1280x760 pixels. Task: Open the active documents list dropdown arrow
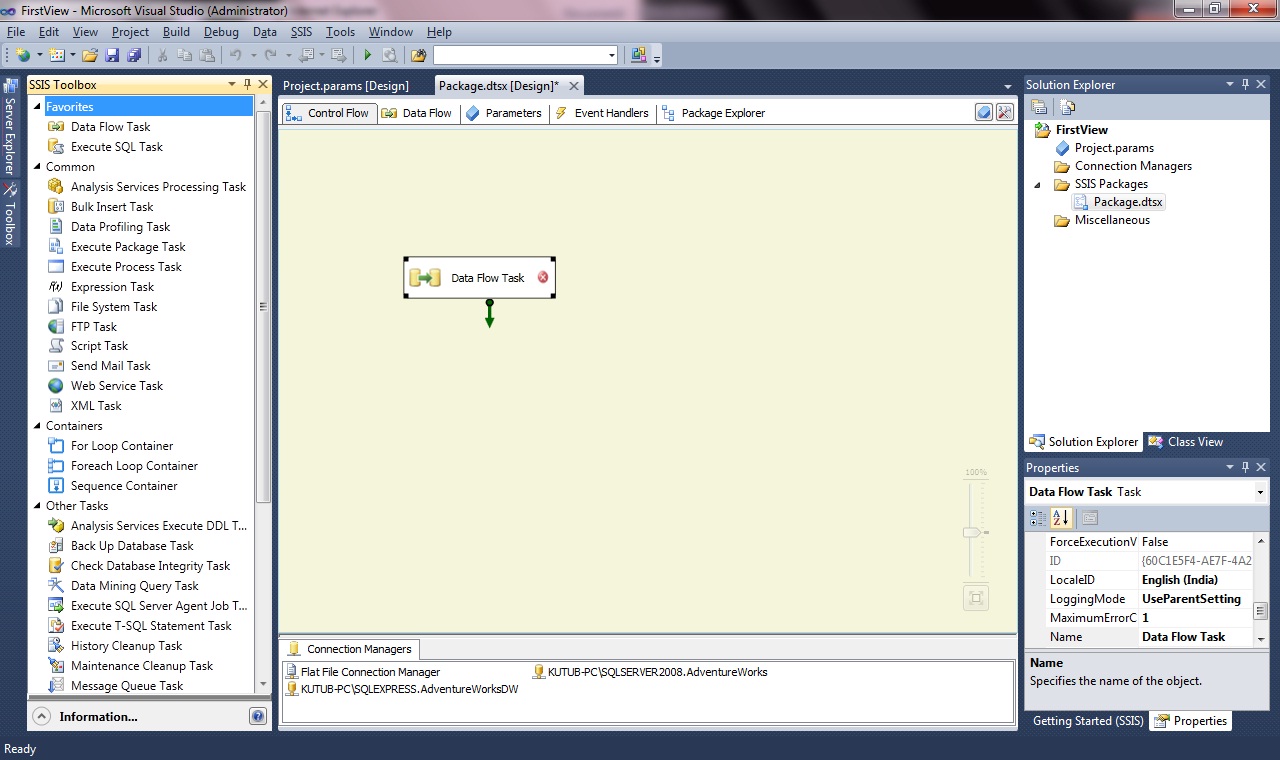pos(1007,87)
